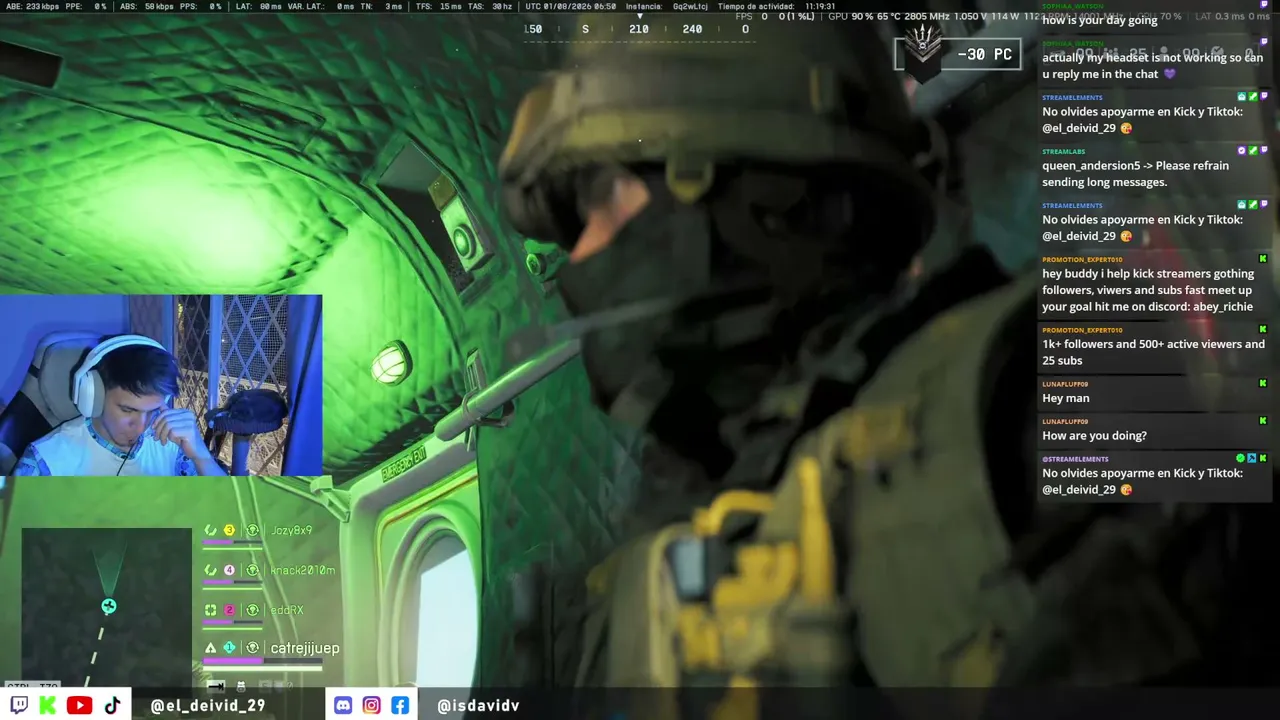Click the '-30 PC' rank points text
The width and height of the screenshot is (1280, 720).
tap(985, 55)
